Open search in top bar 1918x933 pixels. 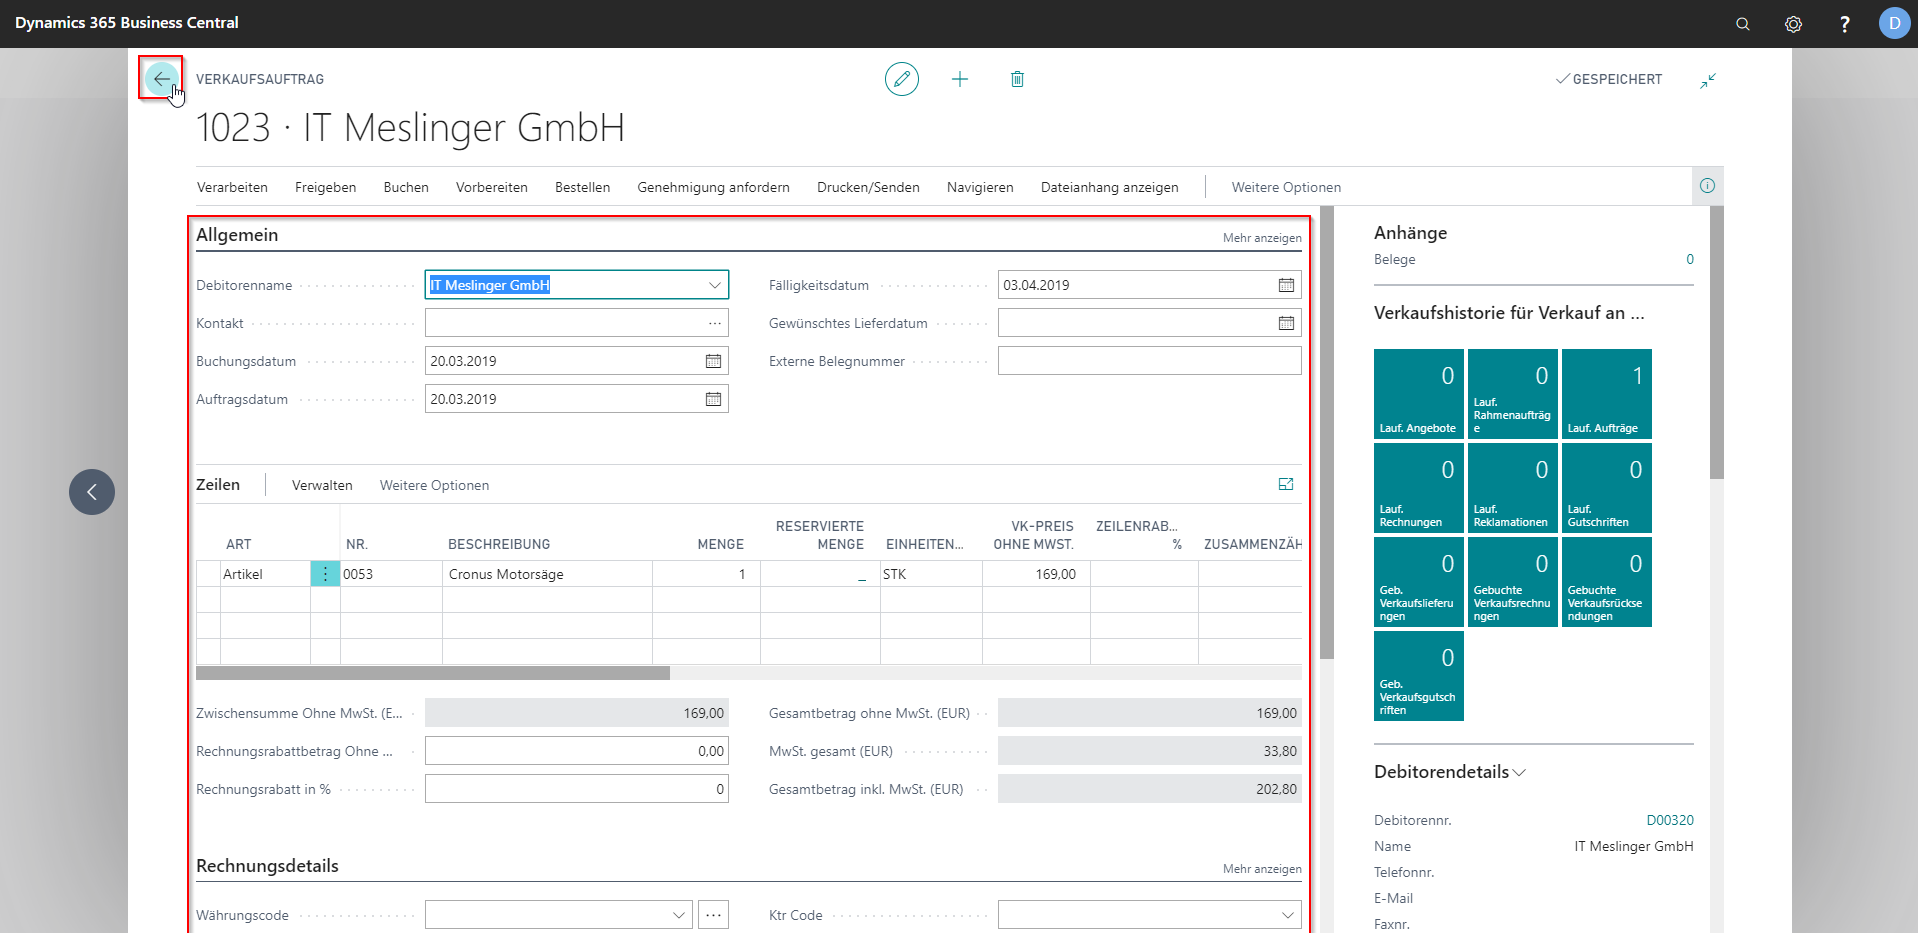(x=1743, y=24)
